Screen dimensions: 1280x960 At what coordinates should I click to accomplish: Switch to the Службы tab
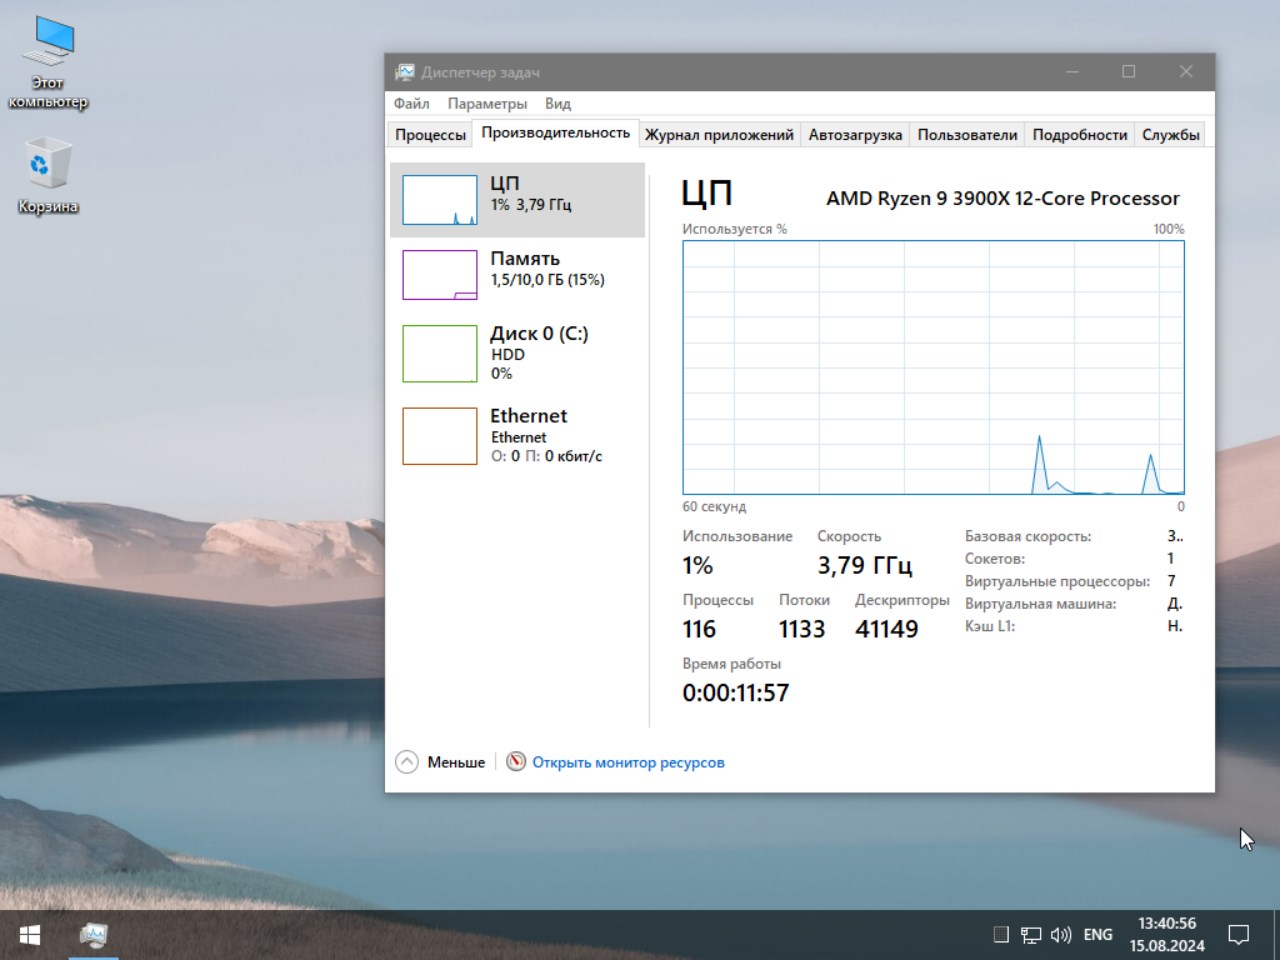(x=1171, y=134)
